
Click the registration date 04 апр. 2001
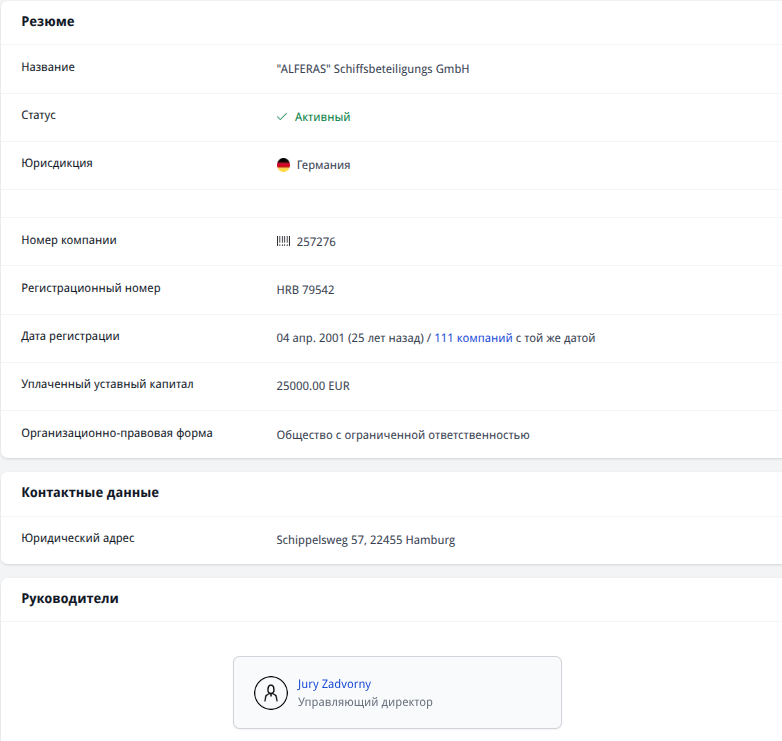pos(310,338)
